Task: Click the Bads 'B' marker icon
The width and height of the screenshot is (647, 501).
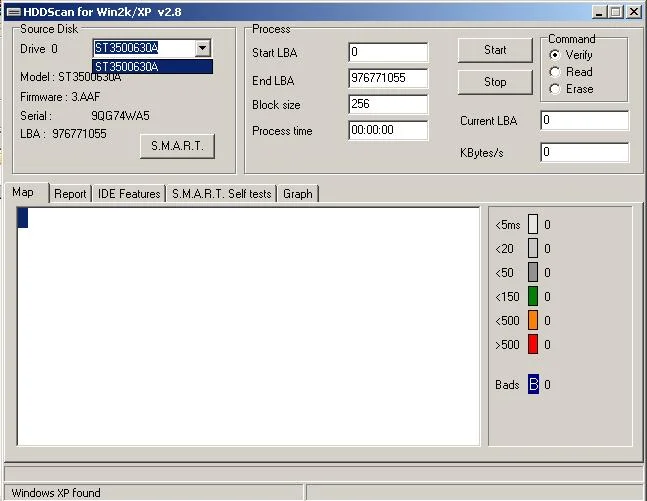Action: (x=533, y=384)
